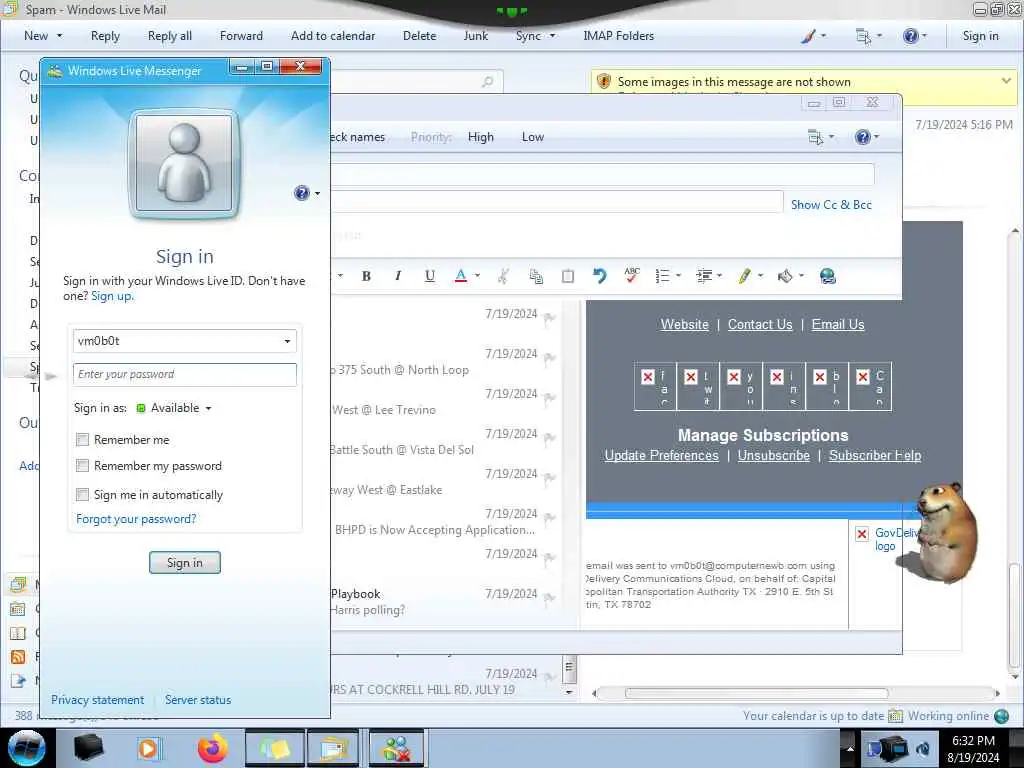Viewport: 1024px width, 768px height.
Task: Open IMAP Folders
Action: (618, 36)
